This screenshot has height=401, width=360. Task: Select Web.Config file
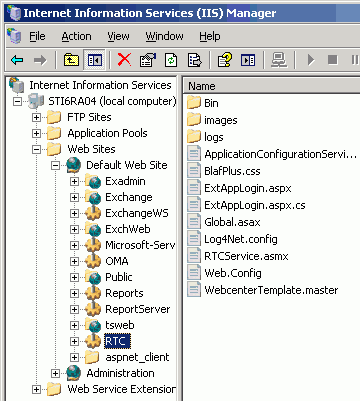click(x=233, y=273)
